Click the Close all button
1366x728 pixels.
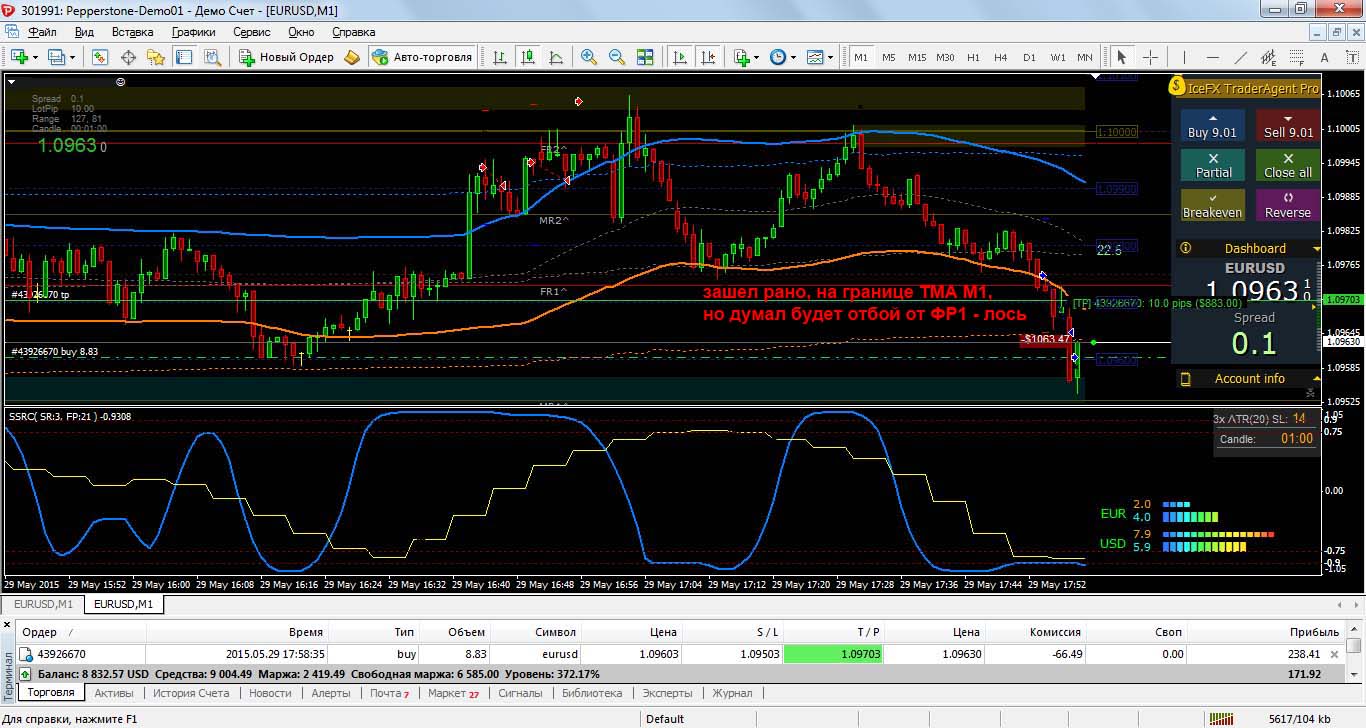coord(1288,165)
